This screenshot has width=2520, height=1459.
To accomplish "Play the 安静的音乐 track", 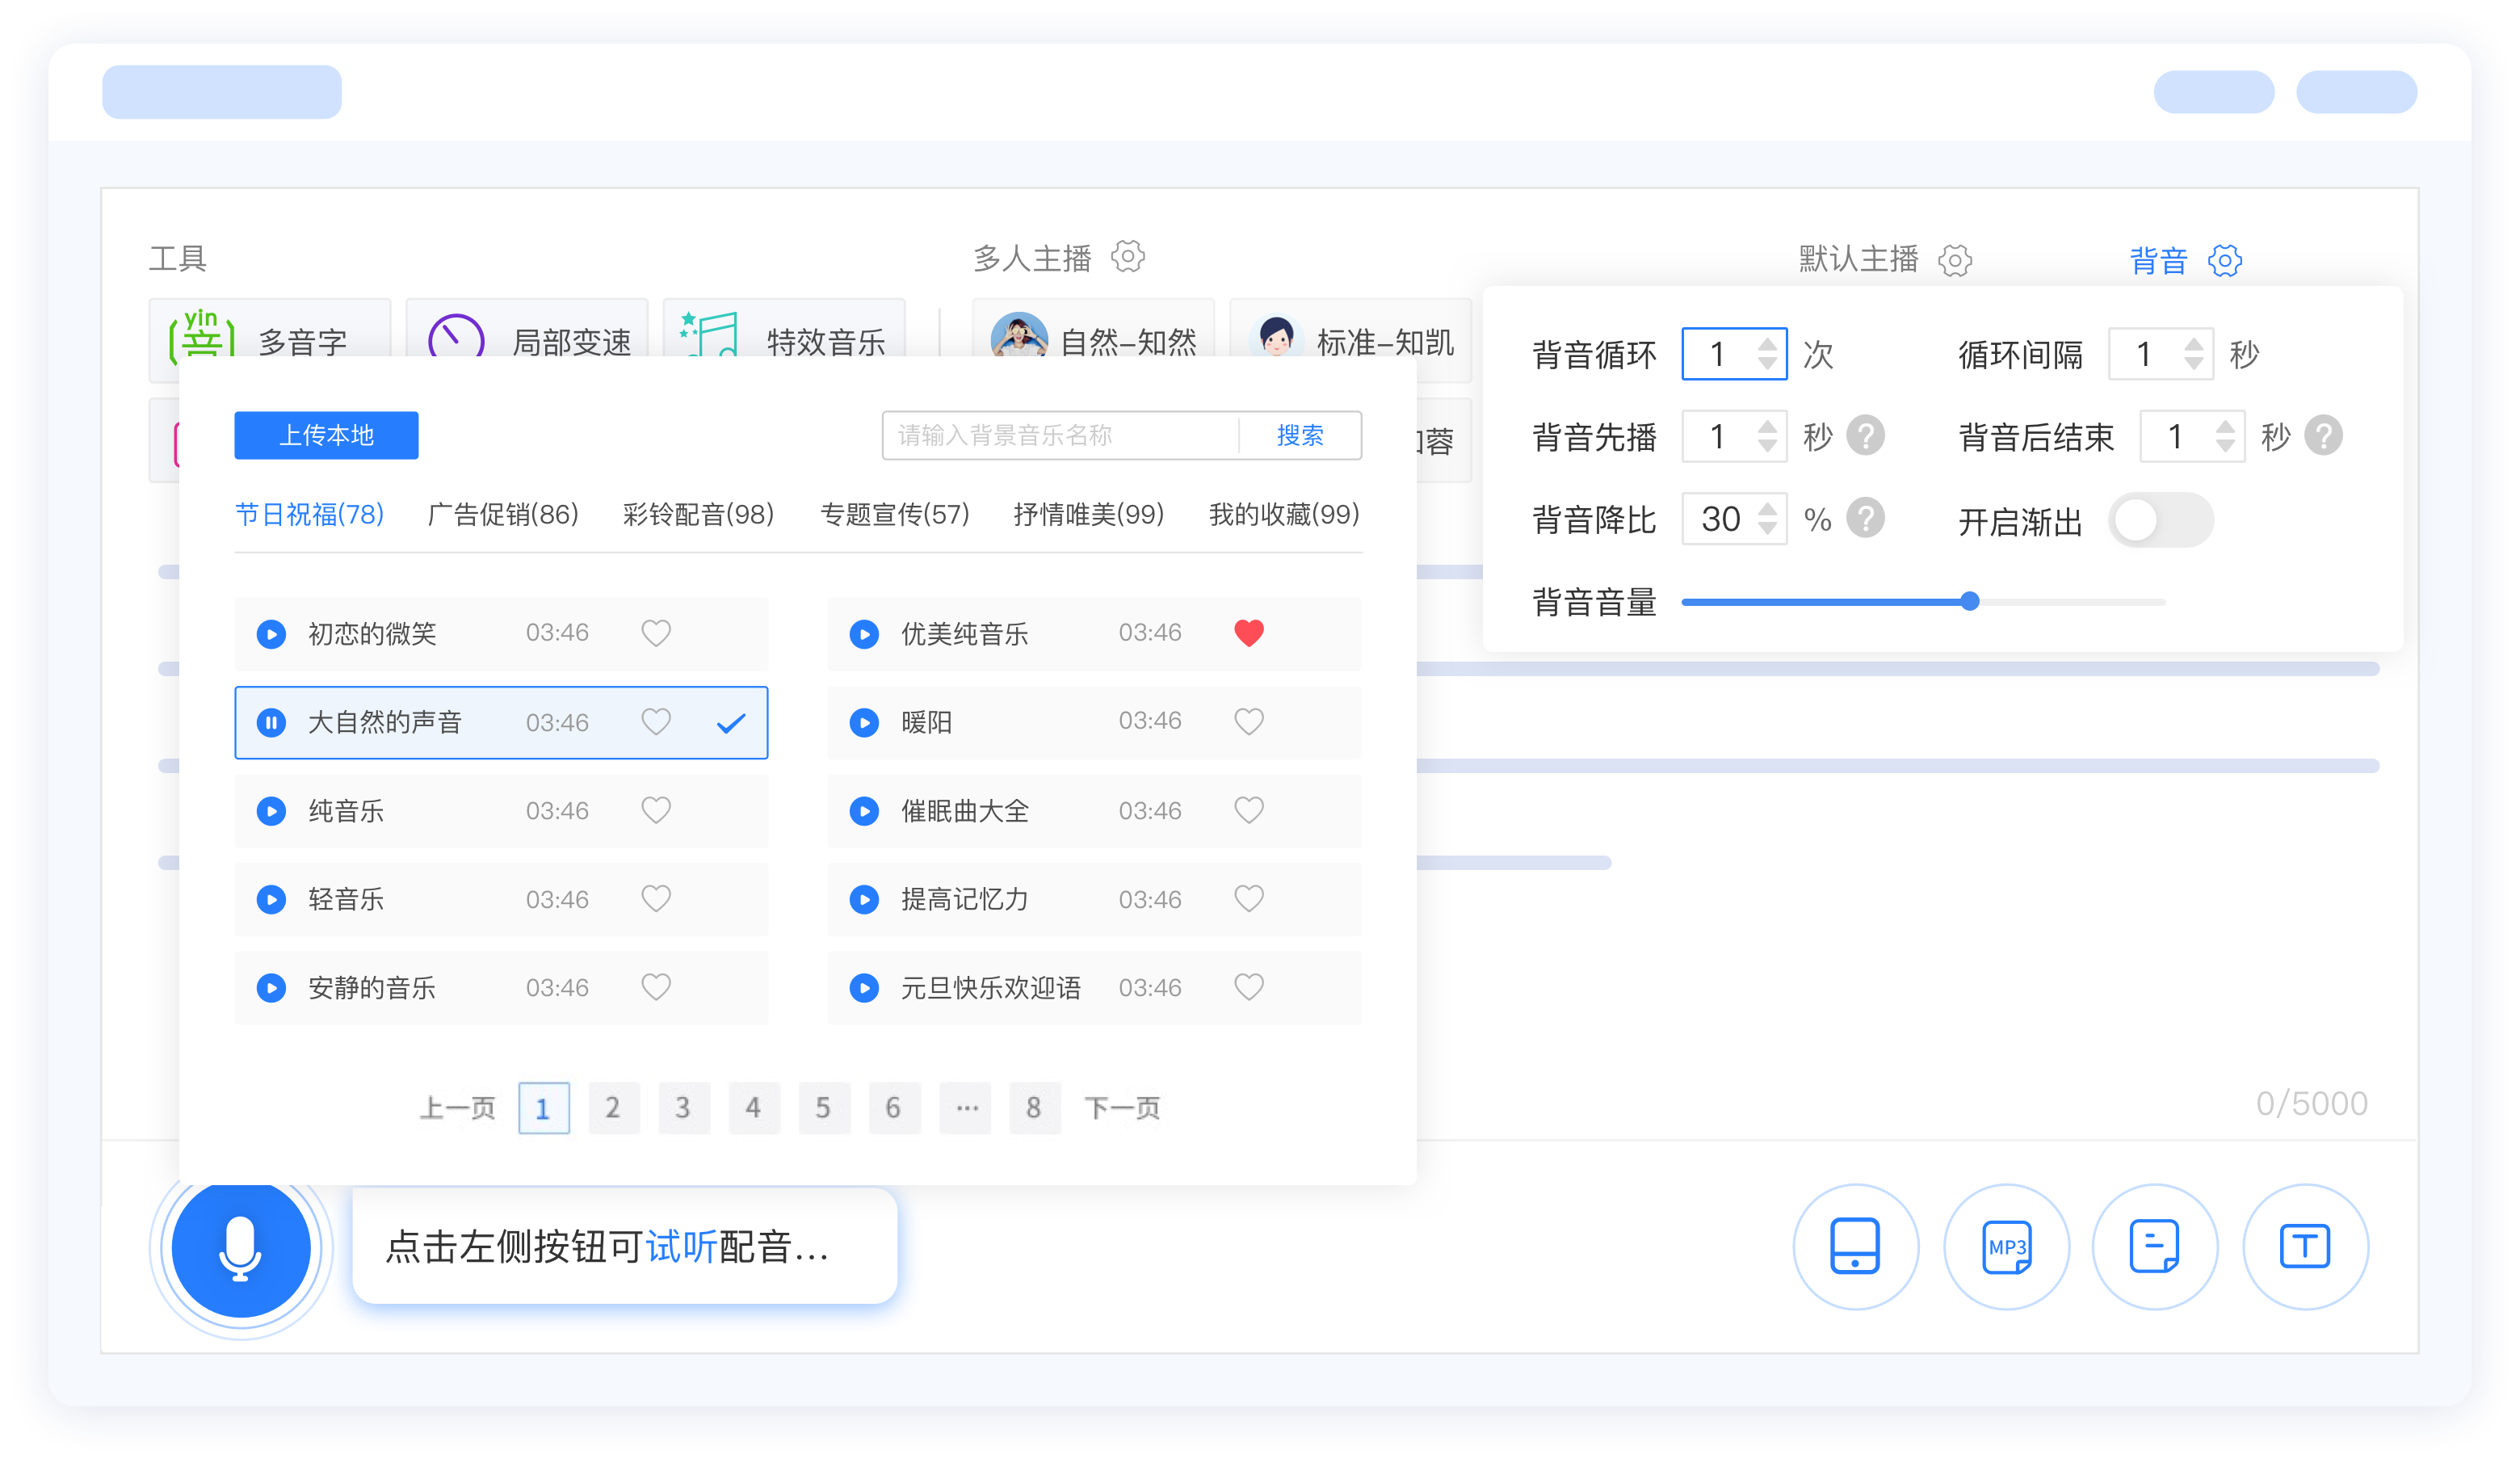I will (271, 988).
